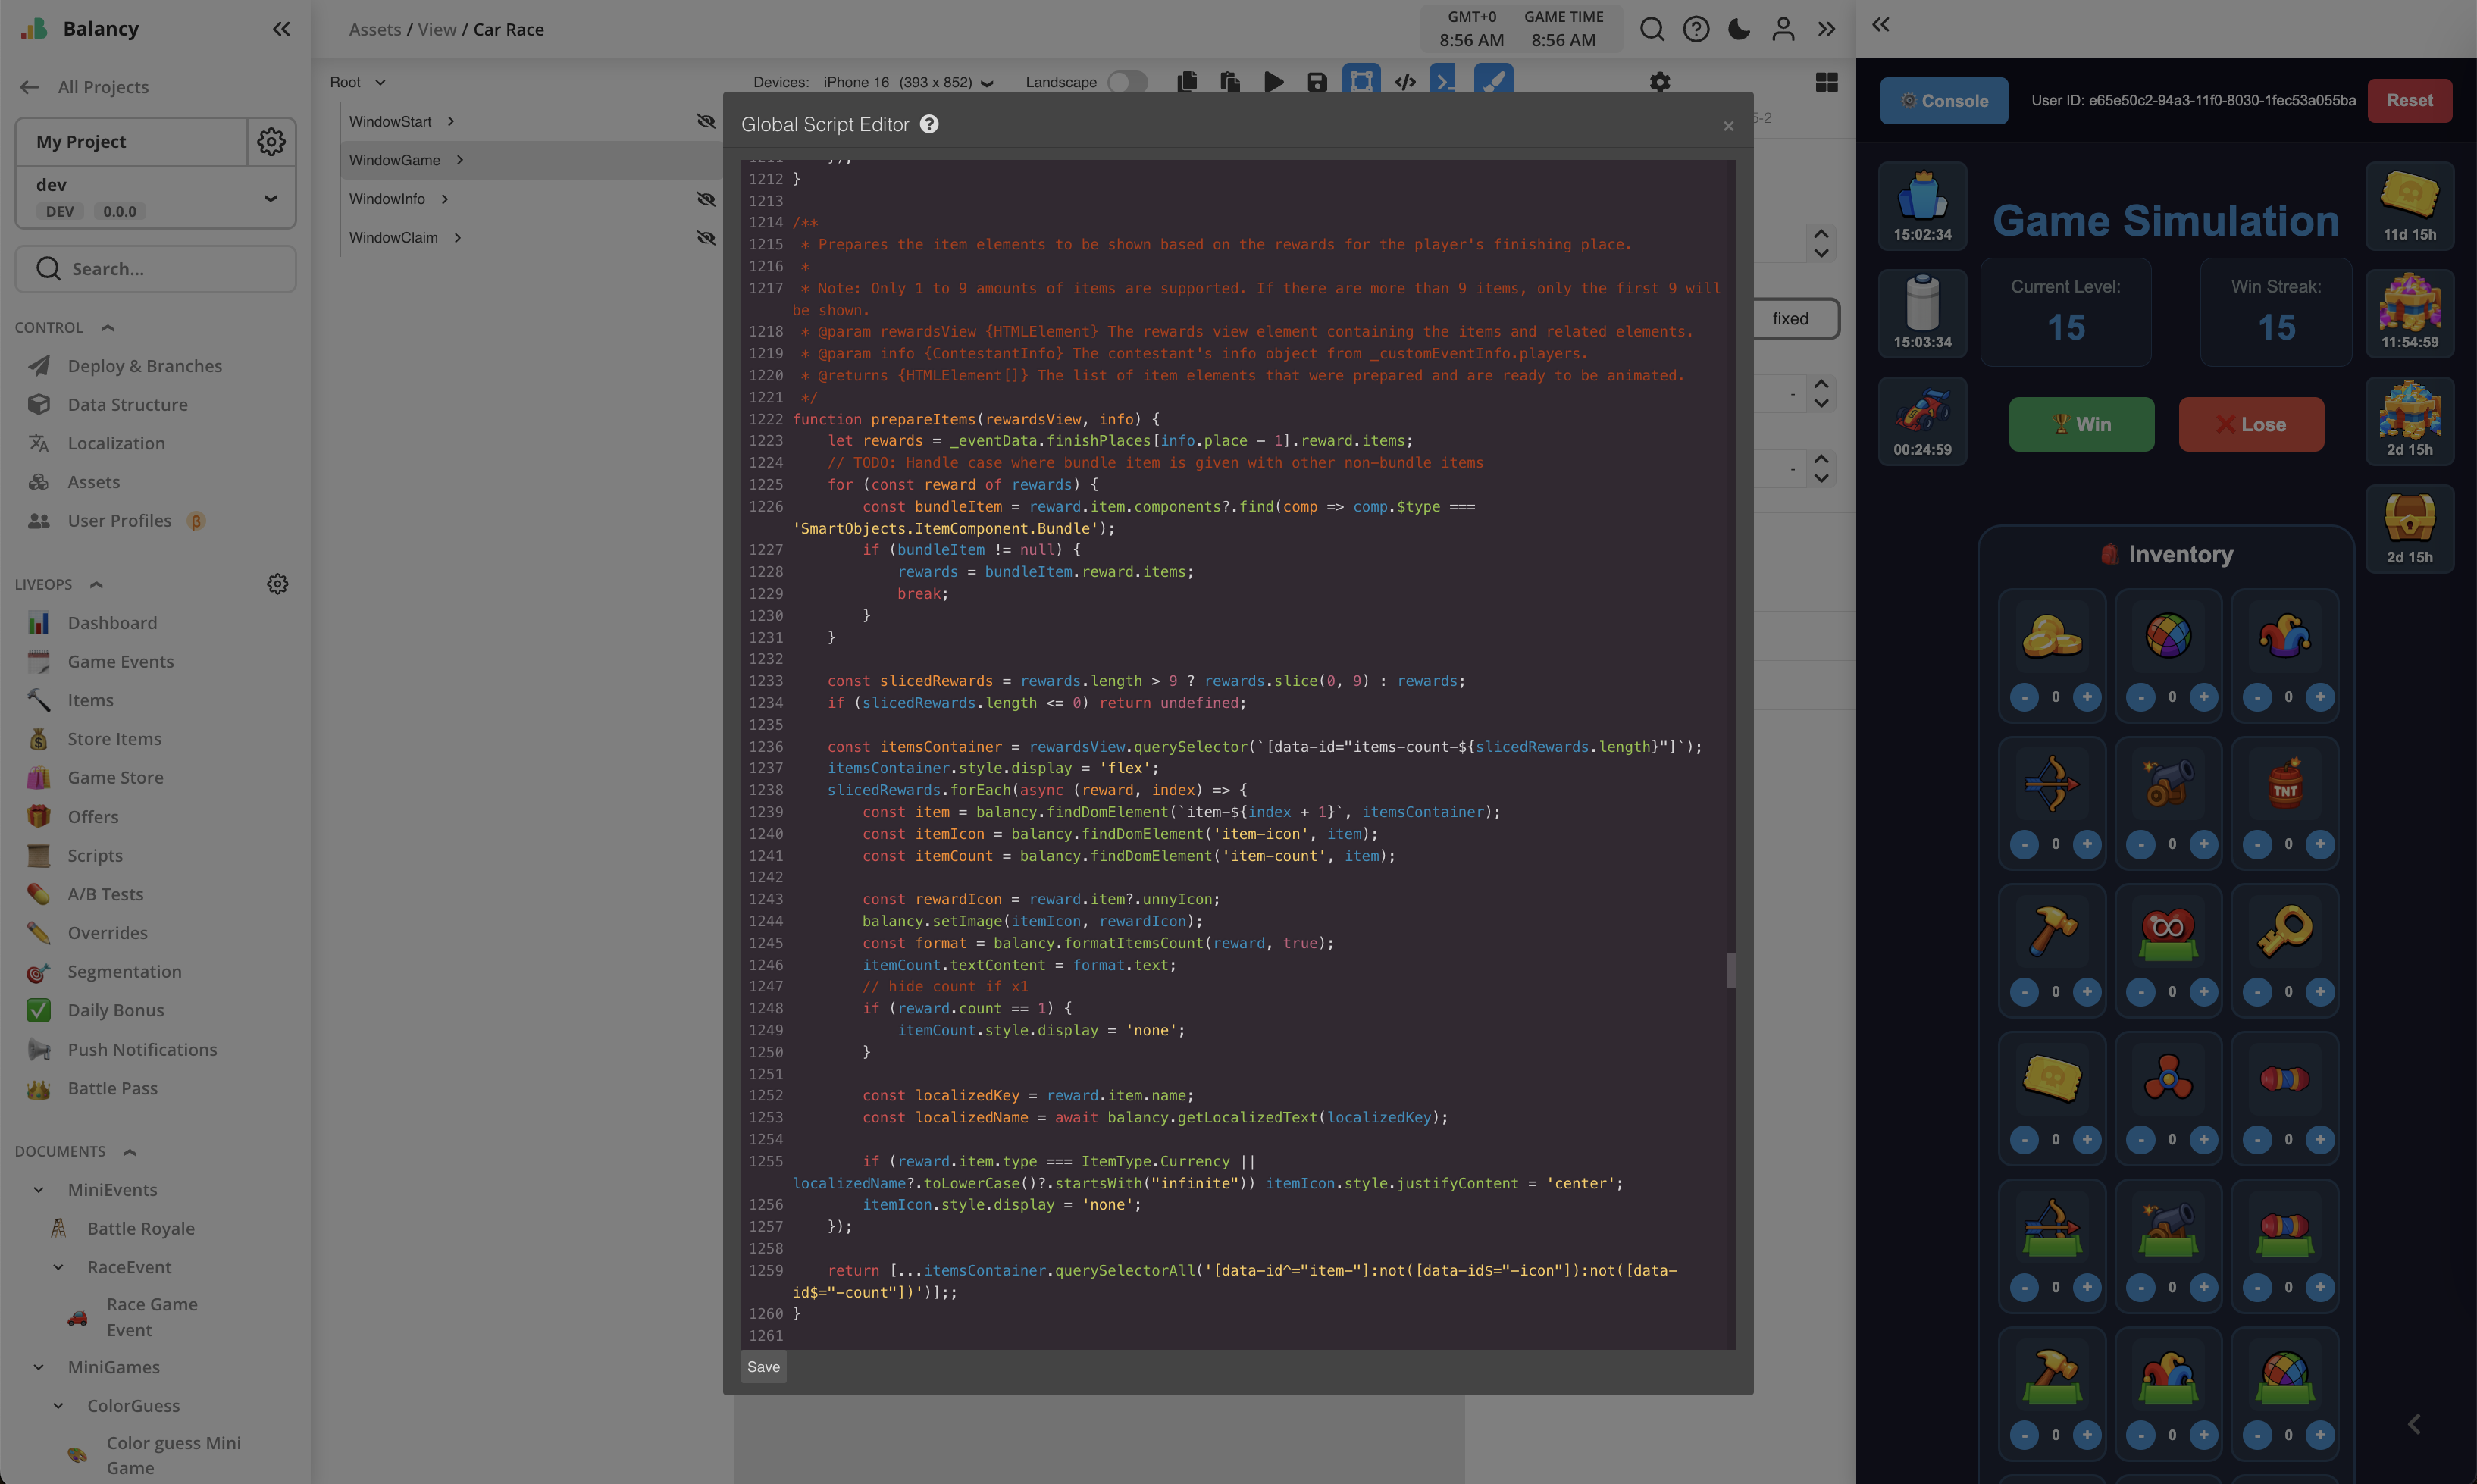This screenshot has width=2477, height=1484.
Task: Open the code view icon
Action: point(1405,82)
